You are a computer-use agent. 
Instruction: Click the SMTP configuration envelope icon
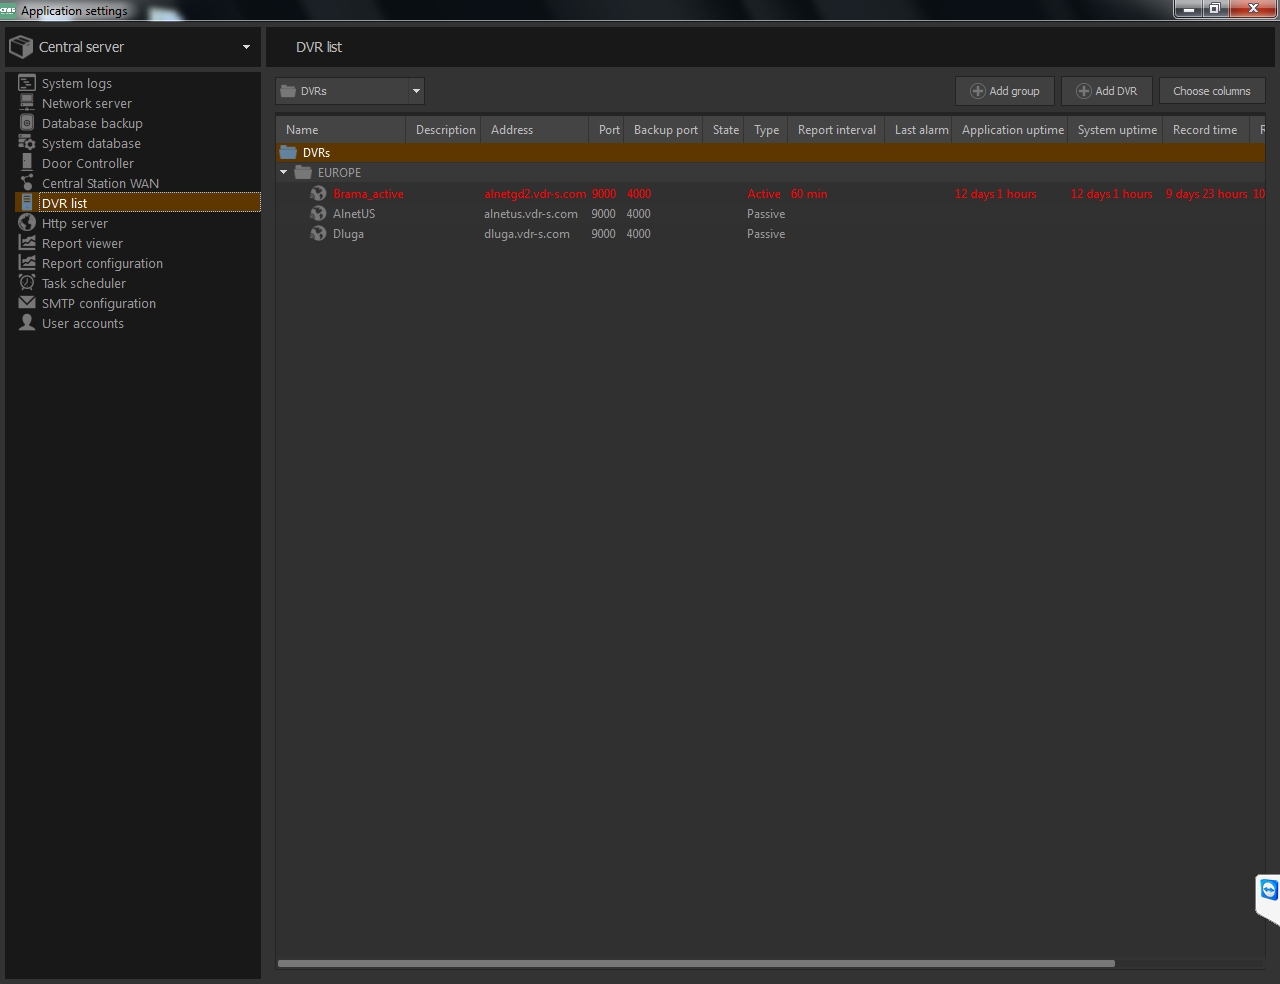(x=27, y=303)
